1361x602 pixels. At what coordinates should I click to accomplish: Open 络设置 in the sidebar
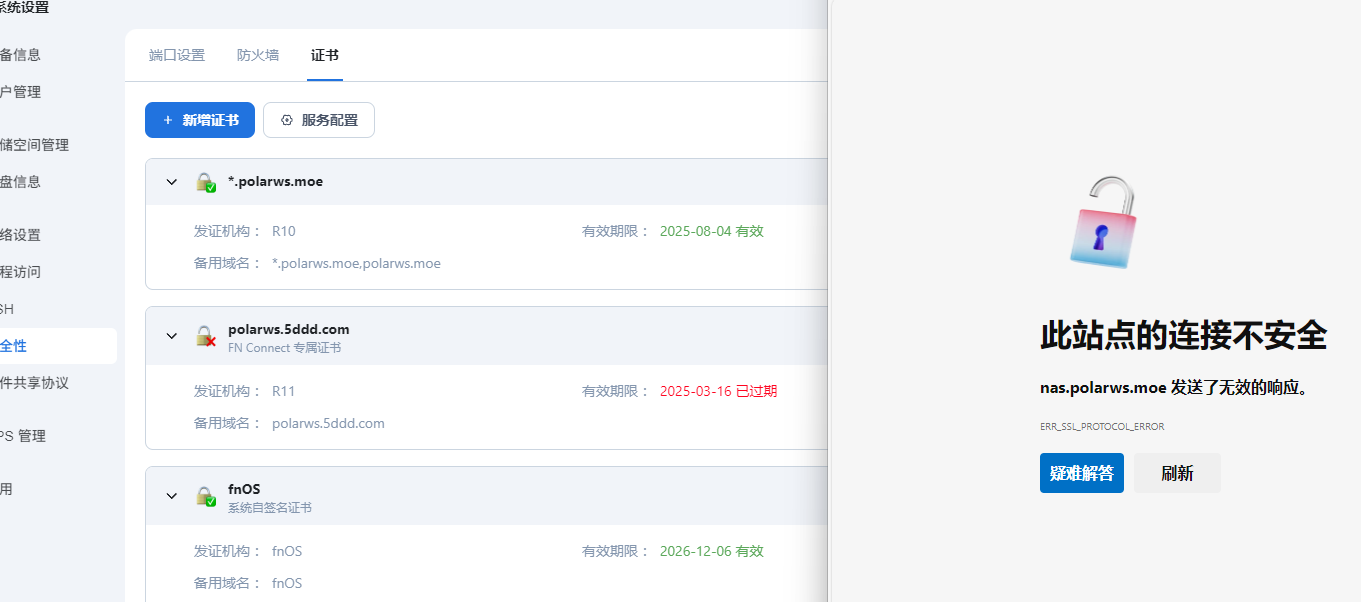(x=20, y=235)
